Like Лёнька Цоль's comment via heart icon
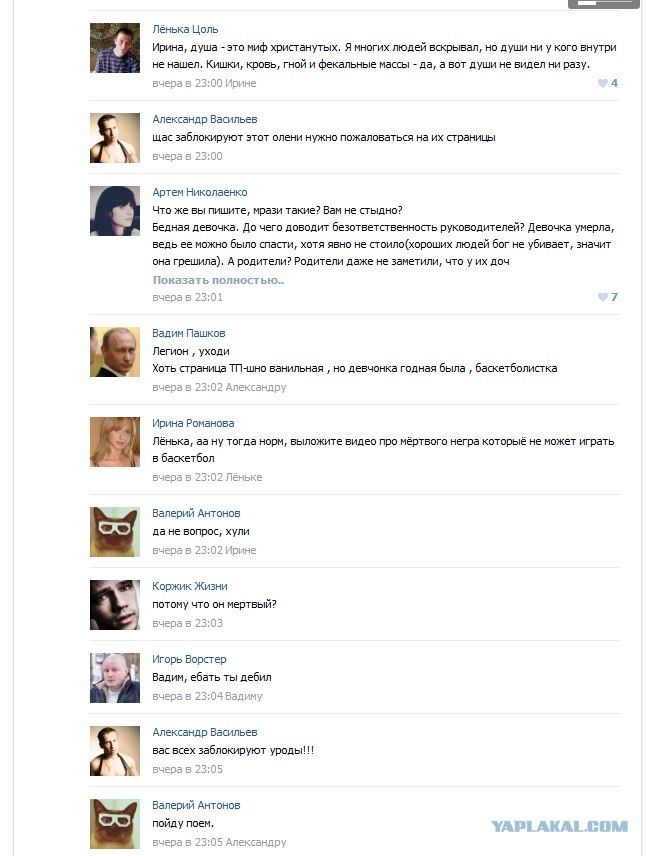The height and width of the screenshot is (856, 654). click(603, 83)
